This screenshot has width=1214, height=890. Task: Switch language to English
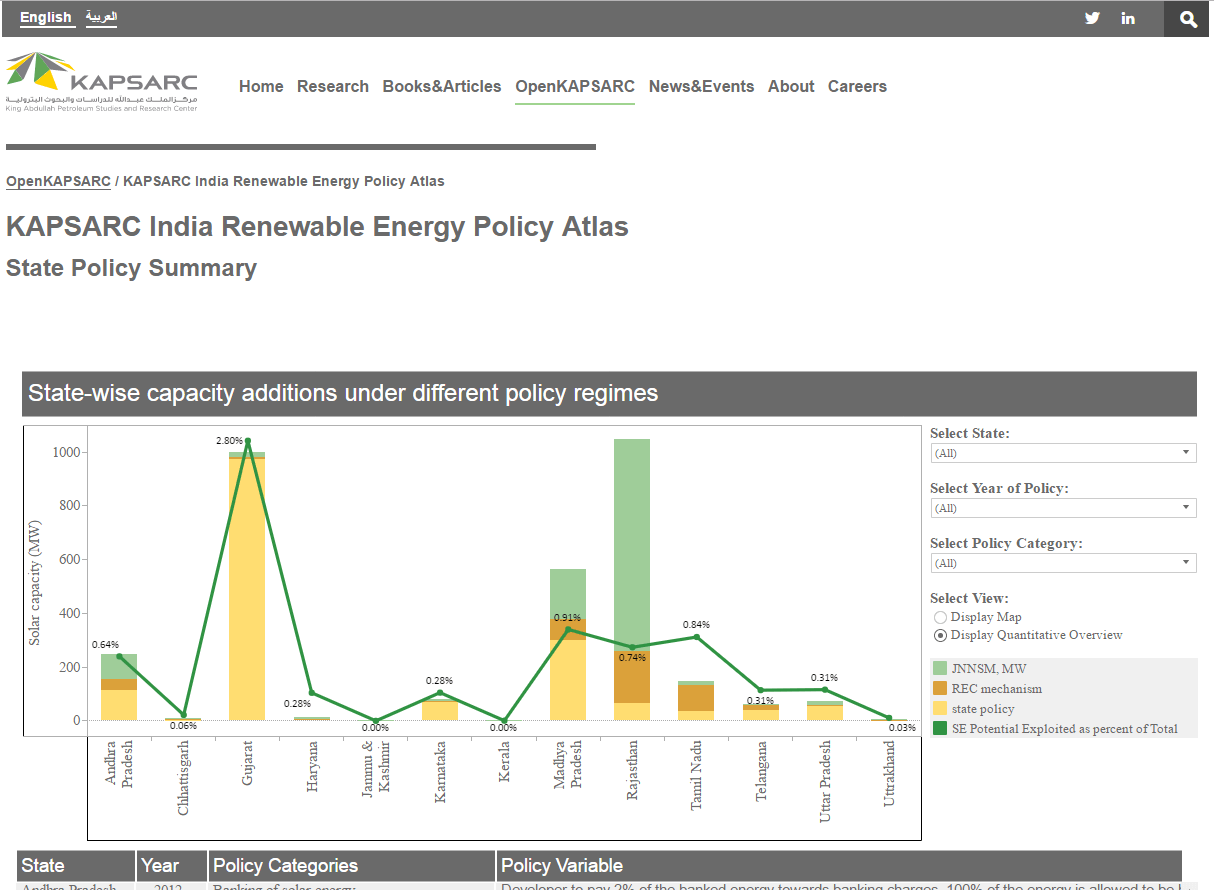(46, 17)
